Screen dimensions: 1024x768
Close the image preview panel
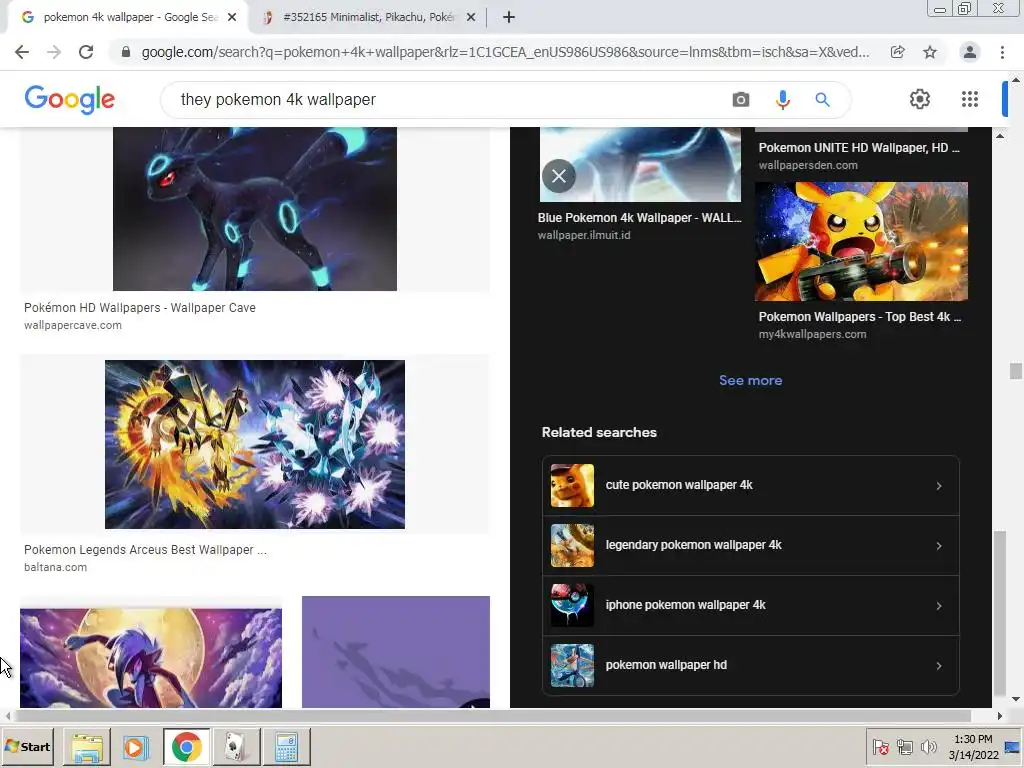click(x=558, y=176)
